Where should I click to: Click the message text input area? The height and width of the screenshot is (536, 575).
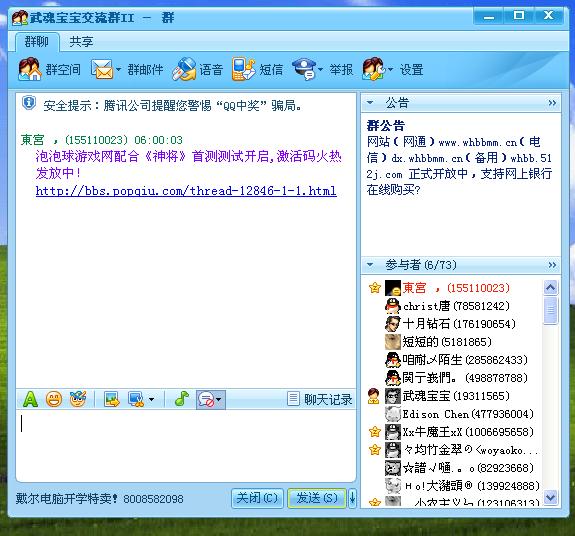[186, 445]
